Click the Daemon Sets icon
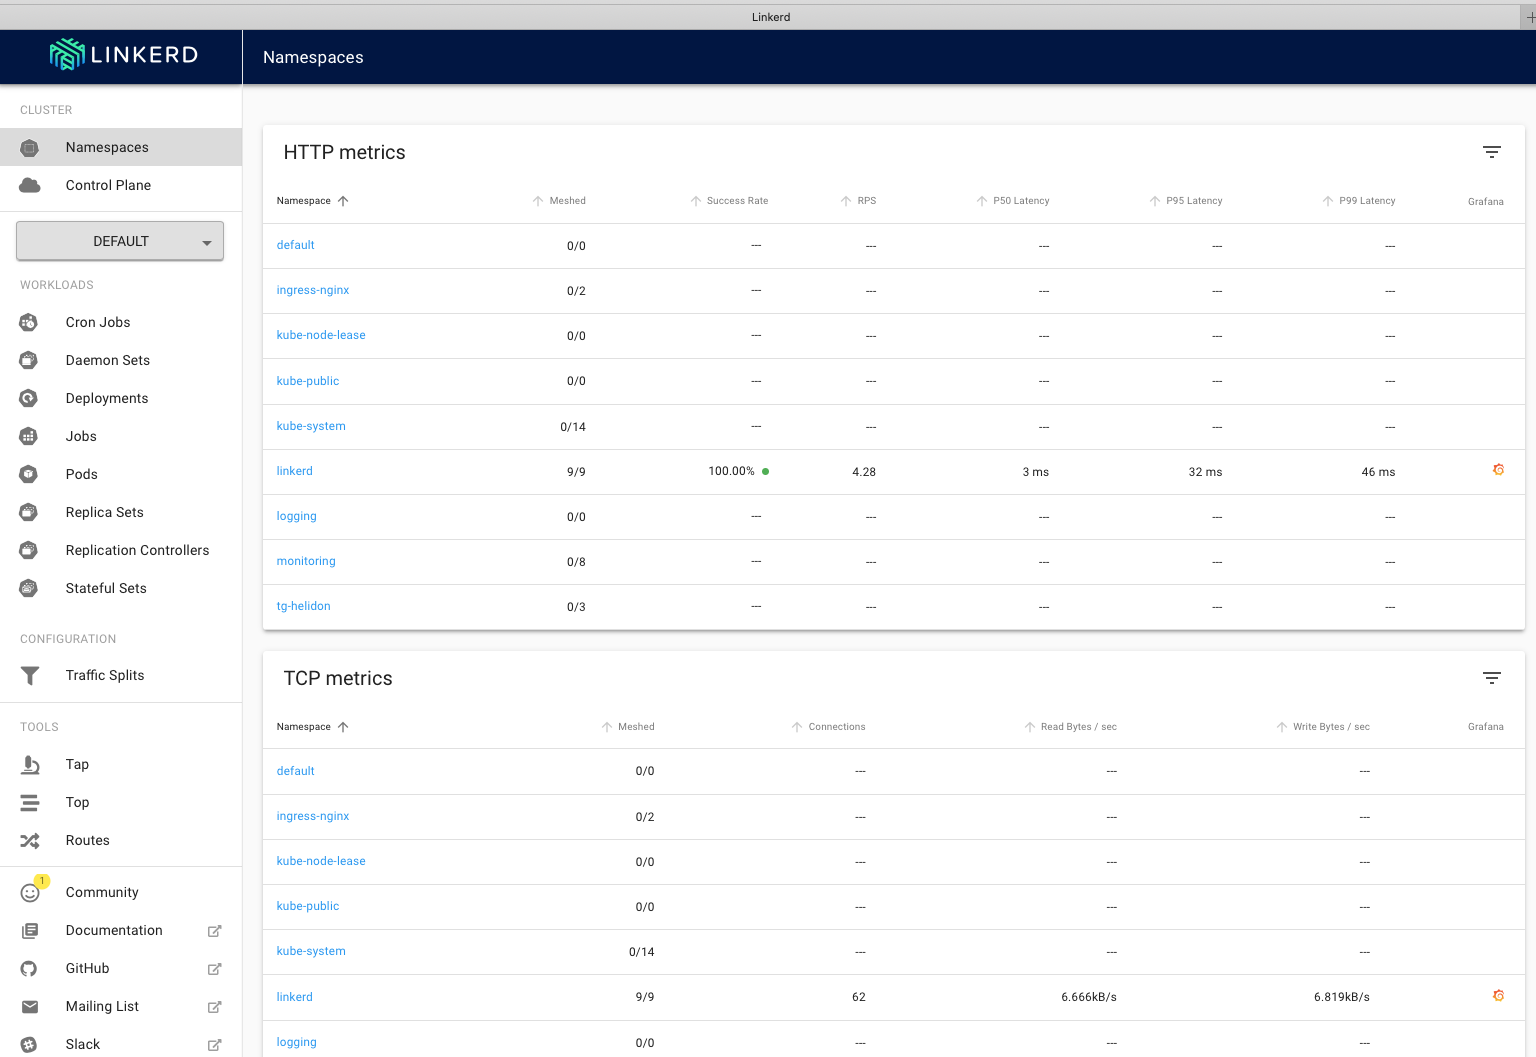1536x1057 pixels. 29,360
